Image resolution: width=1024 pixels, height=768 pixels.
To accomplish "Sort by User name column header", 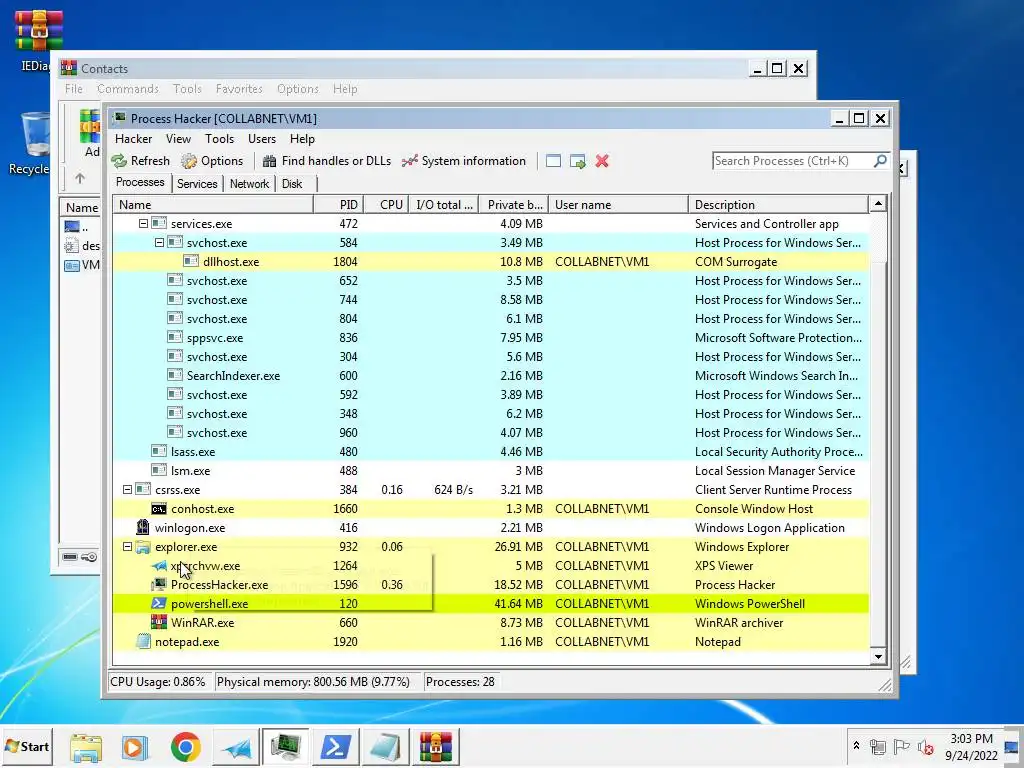I will (x=618, y=204).
